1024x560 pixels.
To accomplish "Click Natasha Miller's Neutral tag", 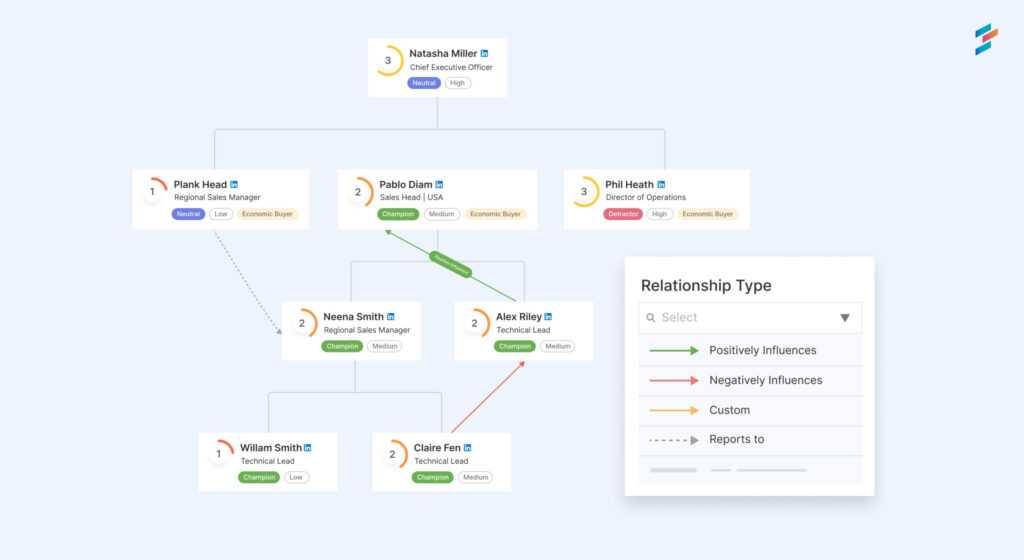I will 424,83.
